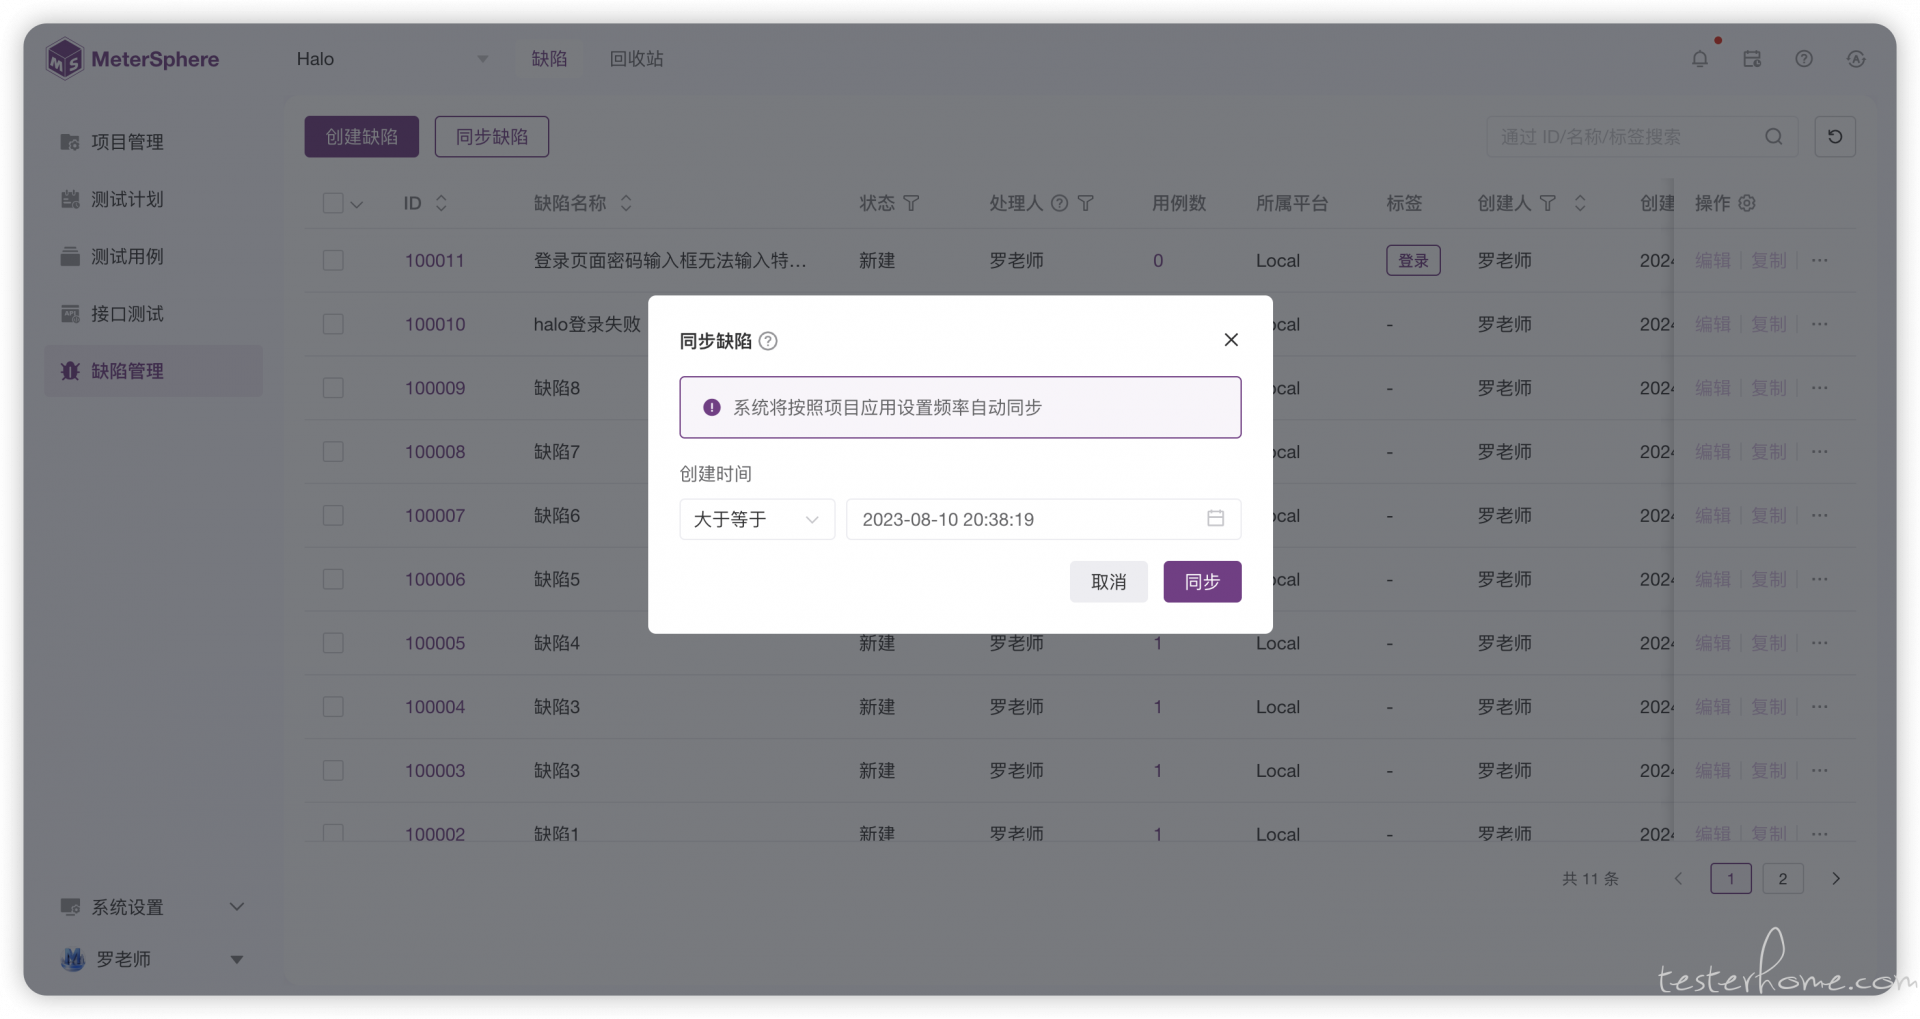Open more actions for row 100003
The image size is (1920, 1019).
[x=1820, y=770]
